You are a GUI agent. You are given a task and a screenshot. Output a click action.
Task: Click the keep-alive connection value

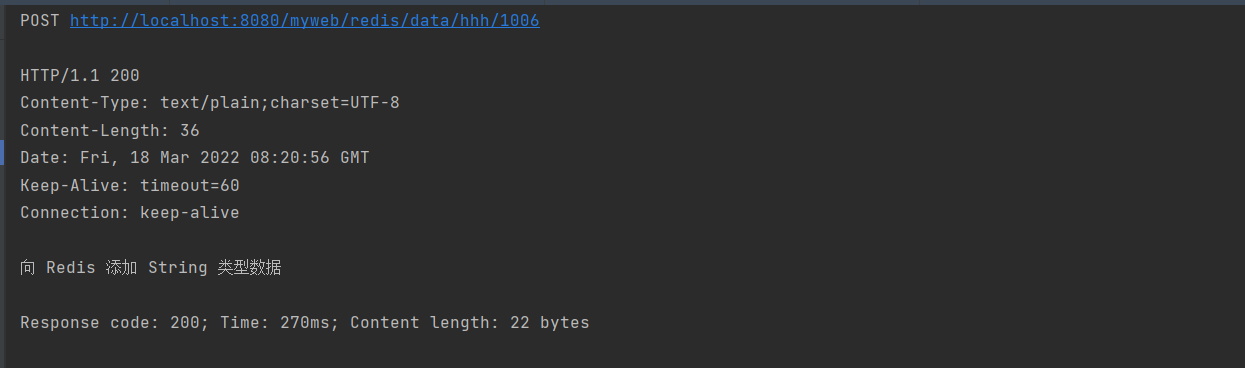point(190,213)
